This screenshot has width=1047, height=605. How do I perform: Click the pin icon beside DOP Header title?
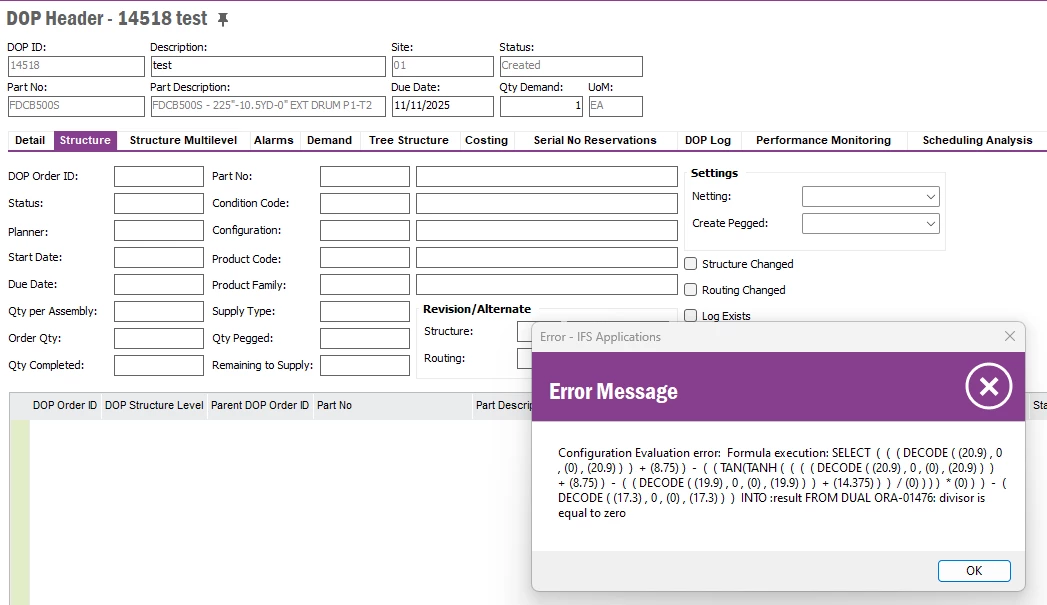(x=223, y=19)
